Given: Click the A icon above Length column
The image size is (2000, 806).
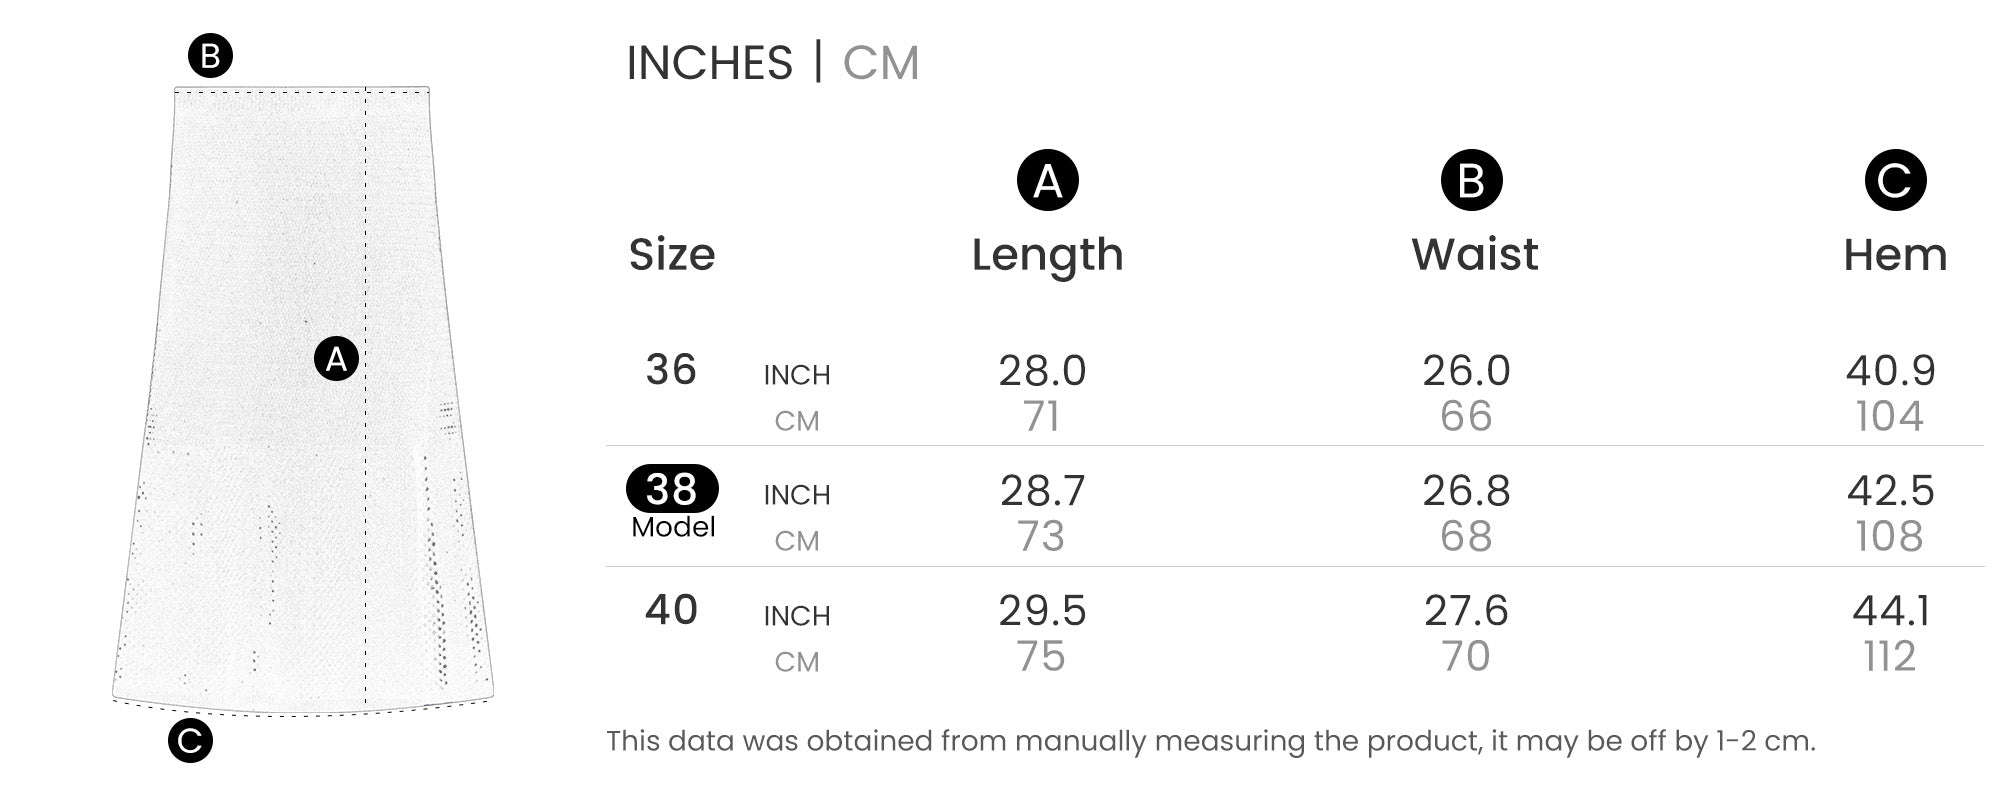Looking at the screenshot, I should click(1047, 181).
